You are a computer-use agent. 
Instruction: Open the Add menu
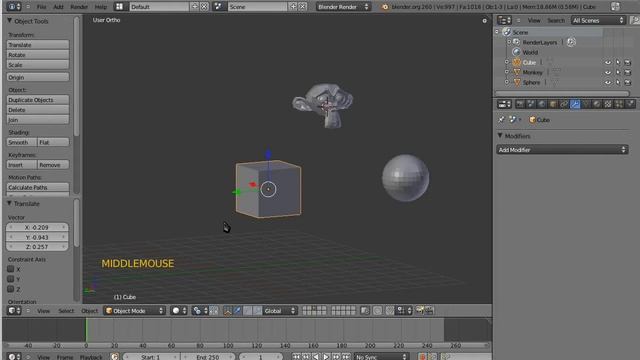point(58,7)
